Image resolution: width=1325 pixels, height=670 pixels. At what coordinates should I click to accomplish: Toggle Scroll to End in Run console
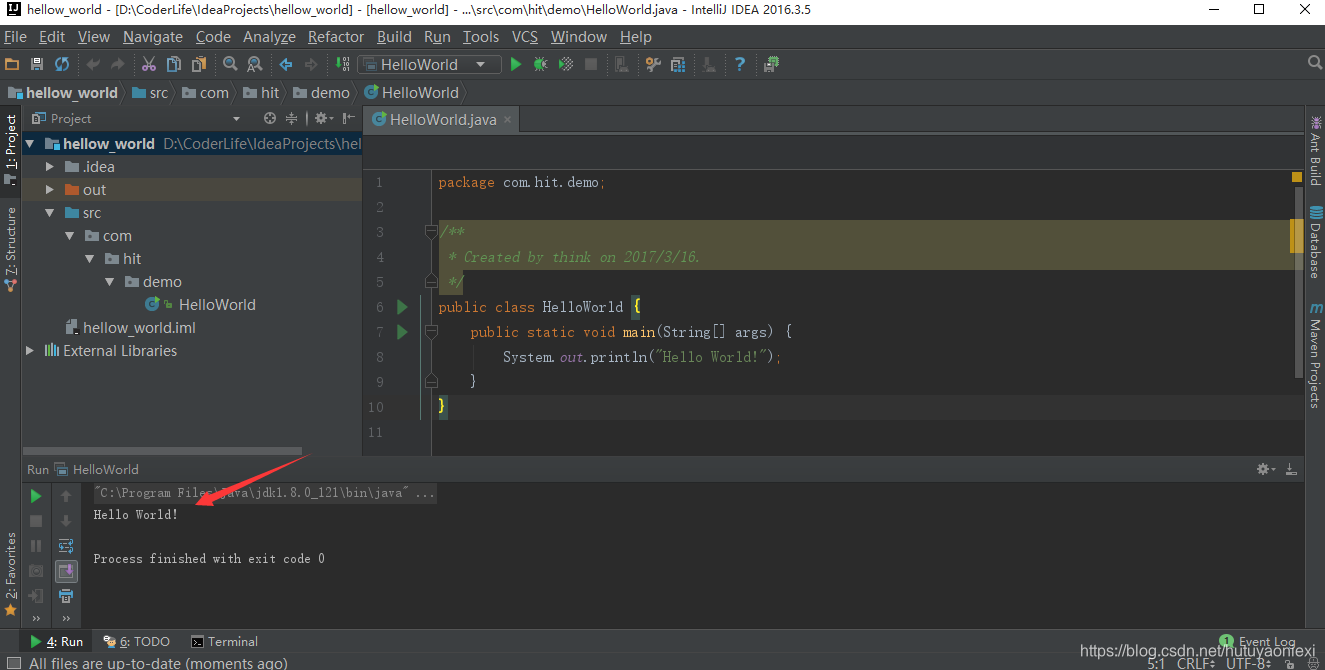[66, 571]
